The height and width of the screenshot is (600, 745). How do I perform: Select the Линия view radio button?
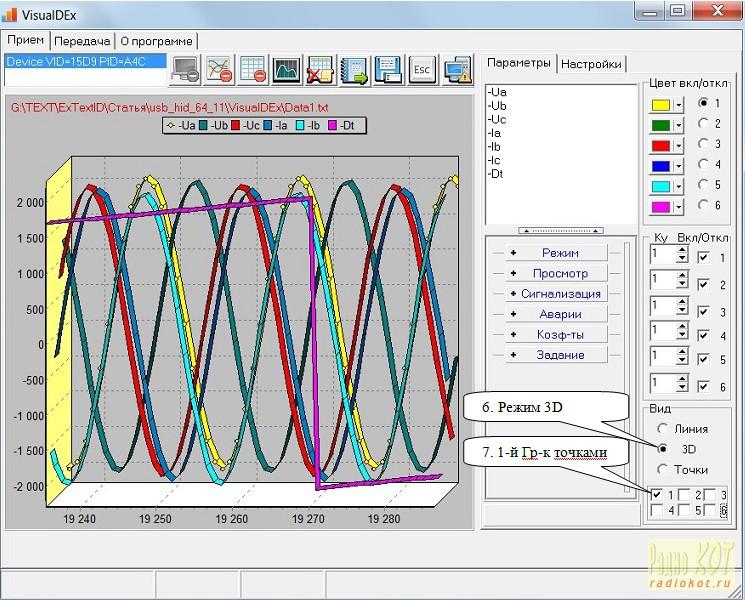661,429
